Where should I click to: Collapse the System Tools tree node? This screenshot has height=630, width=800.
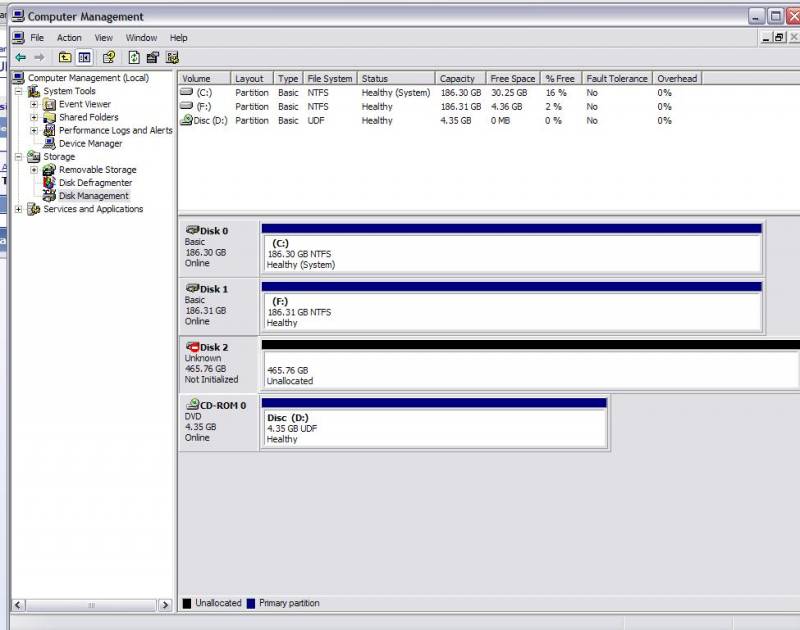[18, 91]
